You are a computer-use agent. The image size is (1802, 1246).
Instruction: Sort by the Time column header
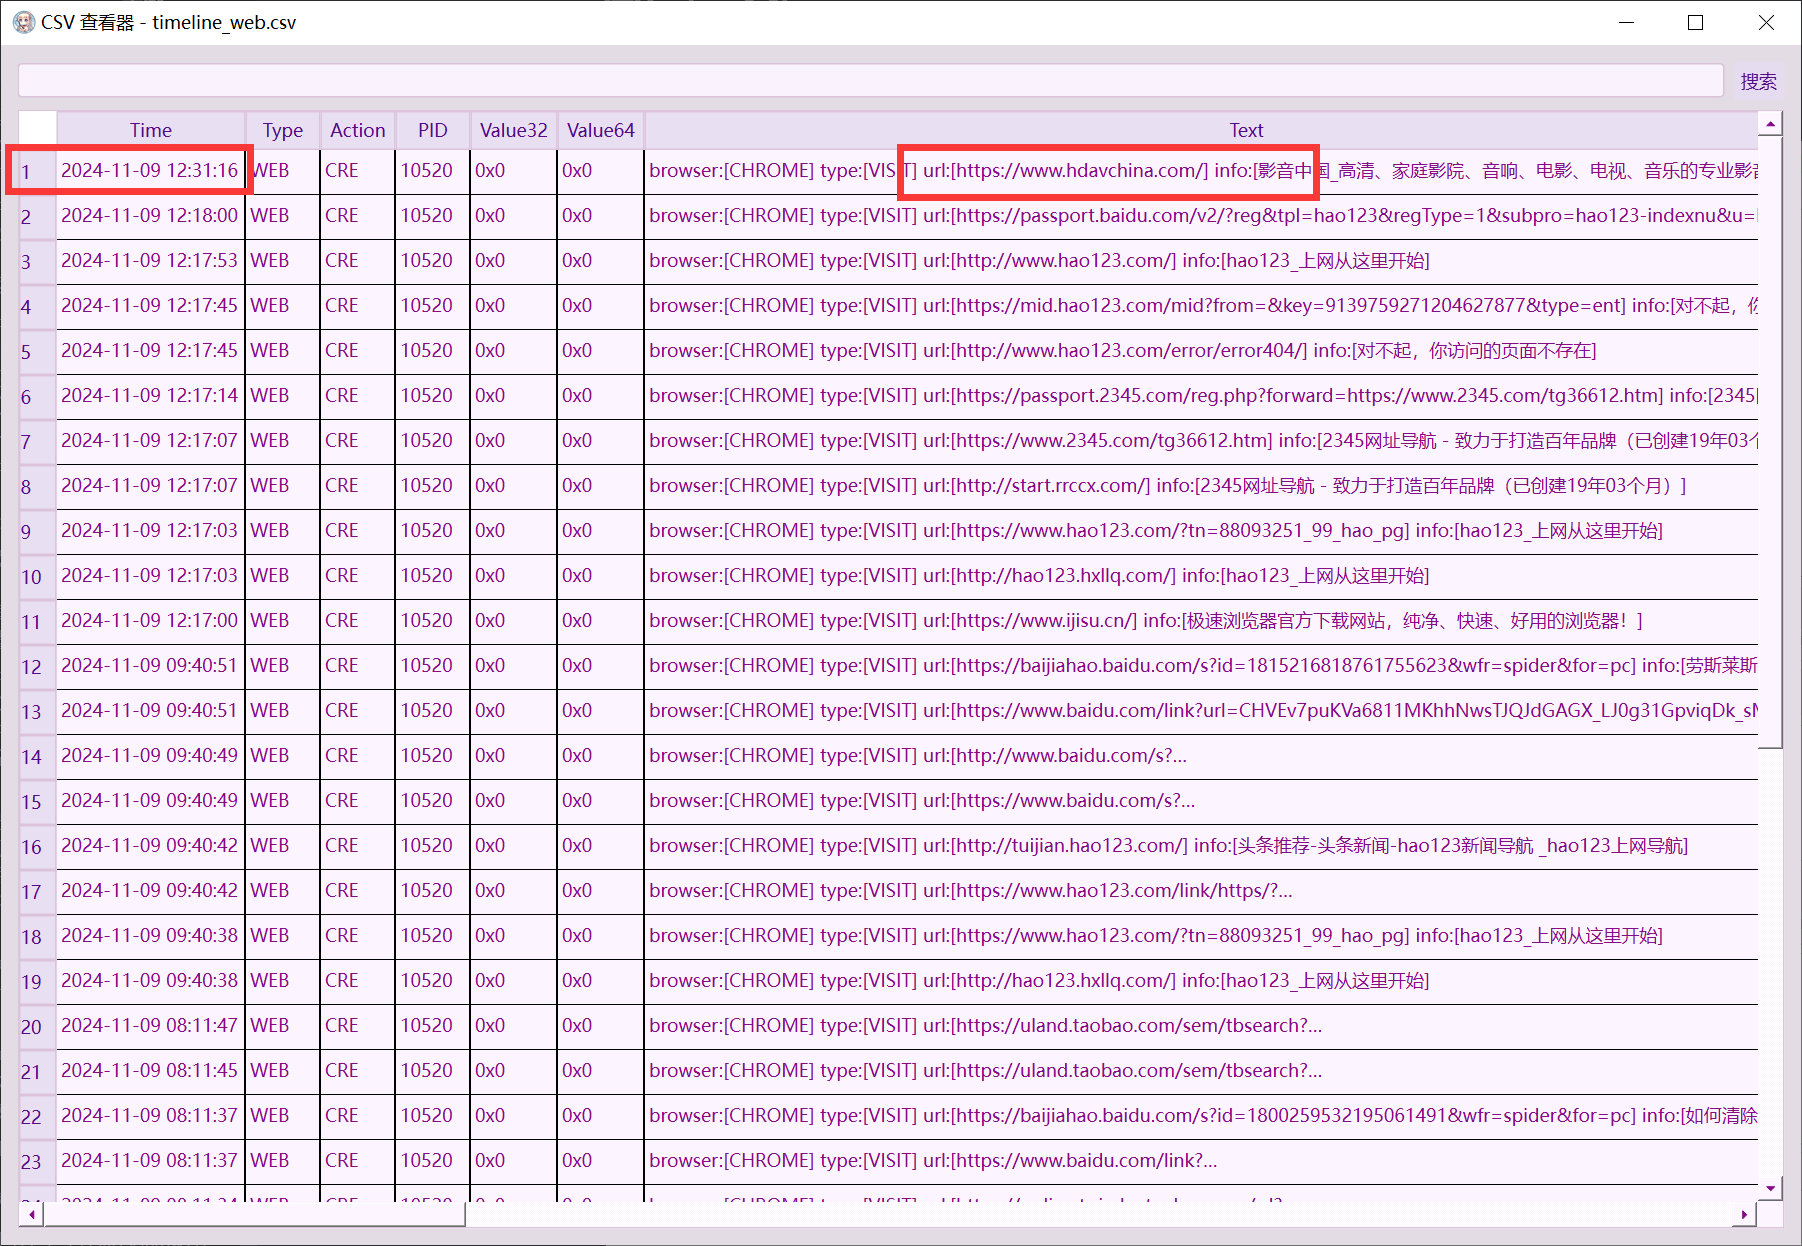coord(151,130)
